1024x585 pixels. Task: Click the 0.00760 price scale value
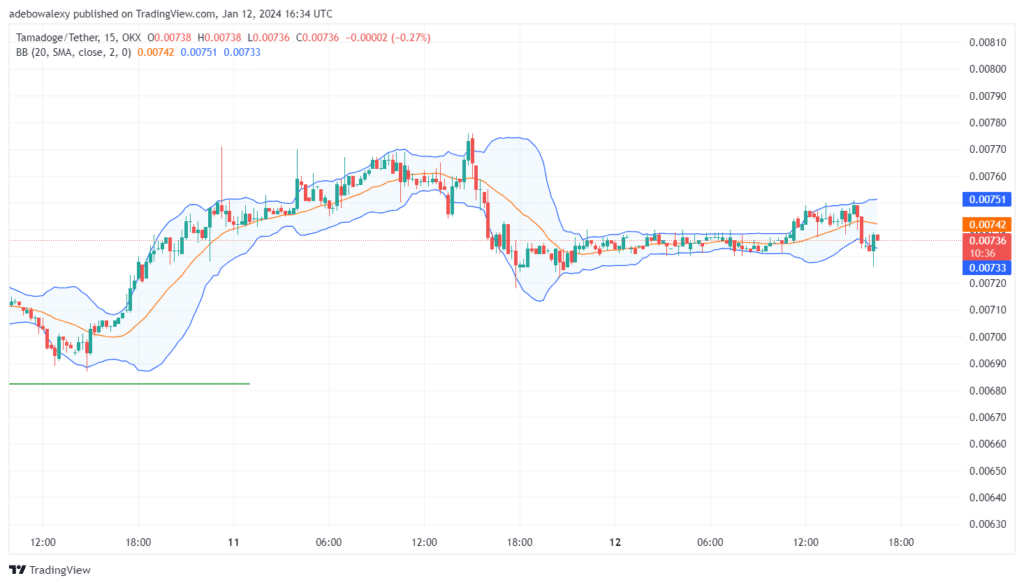[987, 176]
